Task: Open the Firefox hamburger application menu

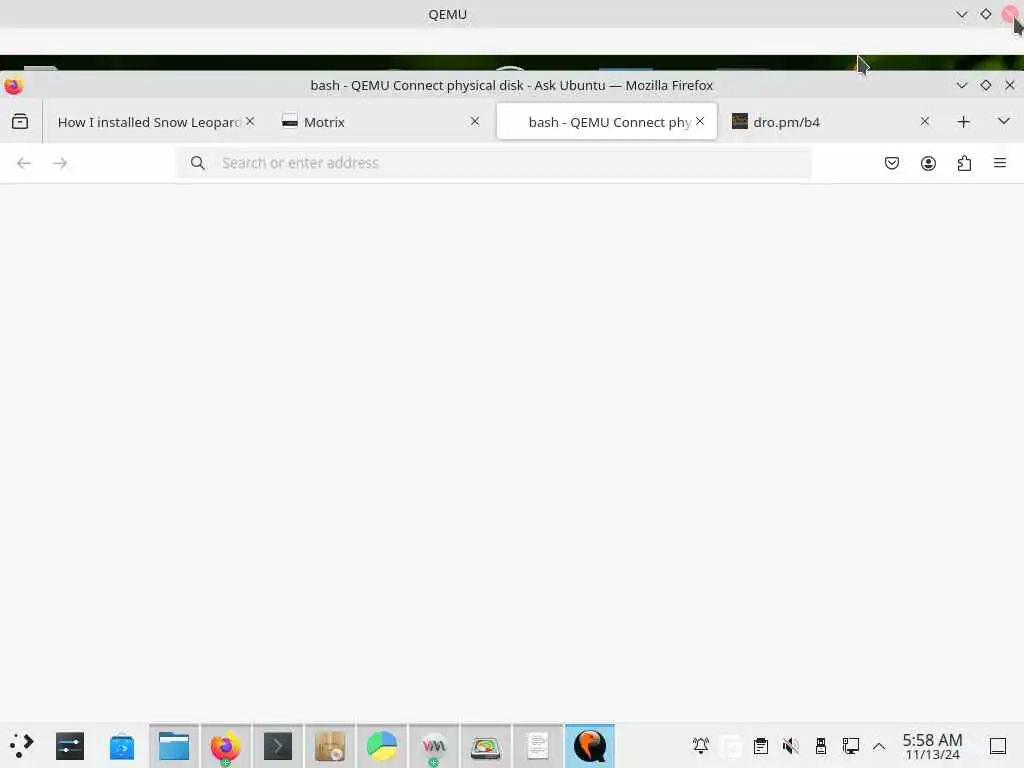Action: pyautogui.click(x=1000, y=163)
